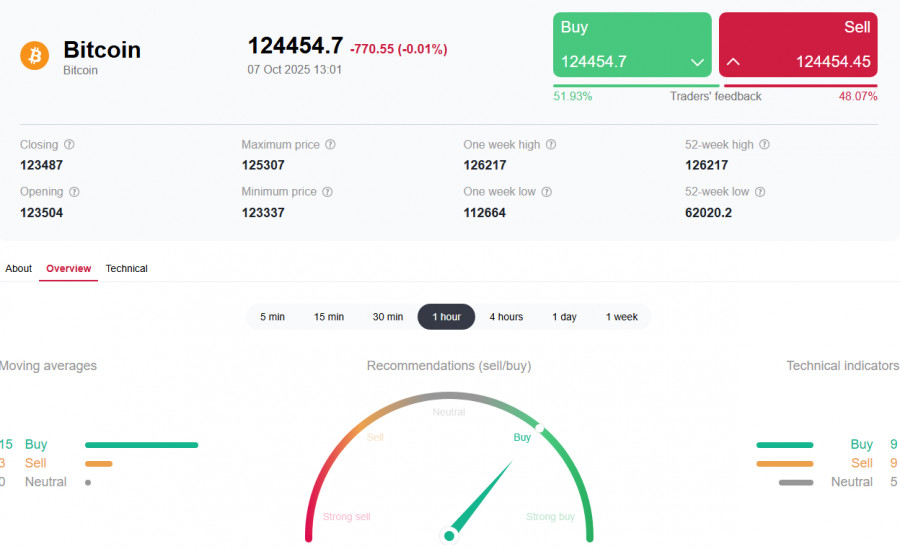Click the Strong sell gauge label
The width and height of the screenshot is (900, 549).
pyautogui.click(x=346, y=517)
